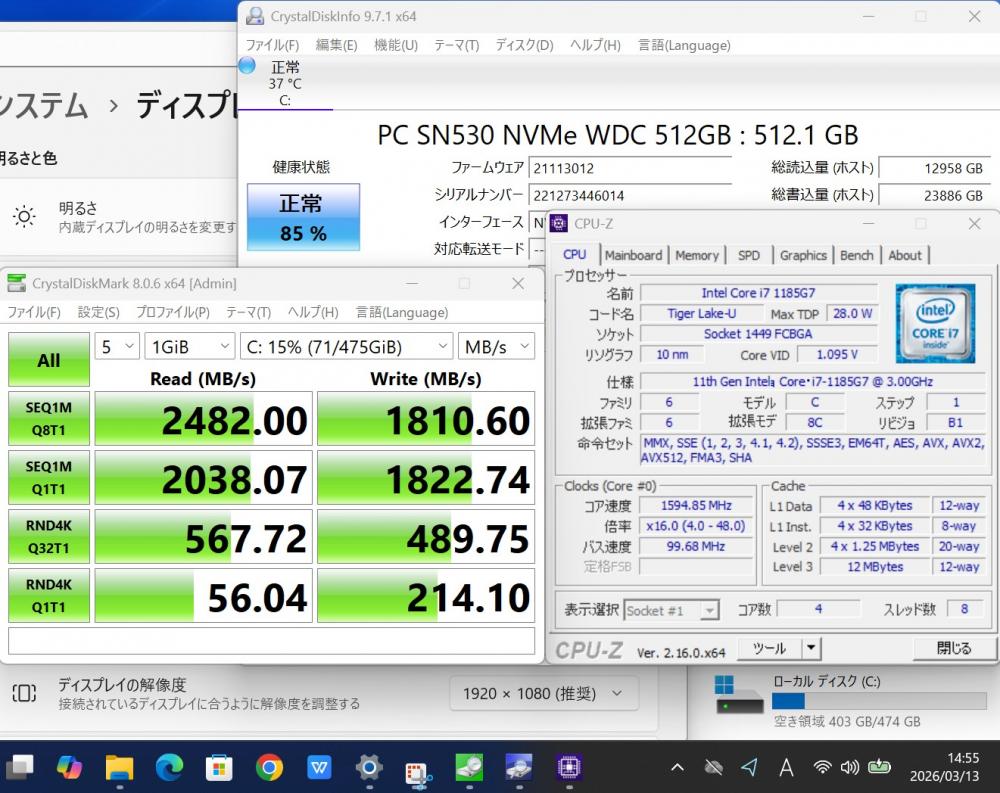Switch to CPU-Z in the taskbar
Image resolution: width=1000 pixels, height=793 pixels.
569,767
